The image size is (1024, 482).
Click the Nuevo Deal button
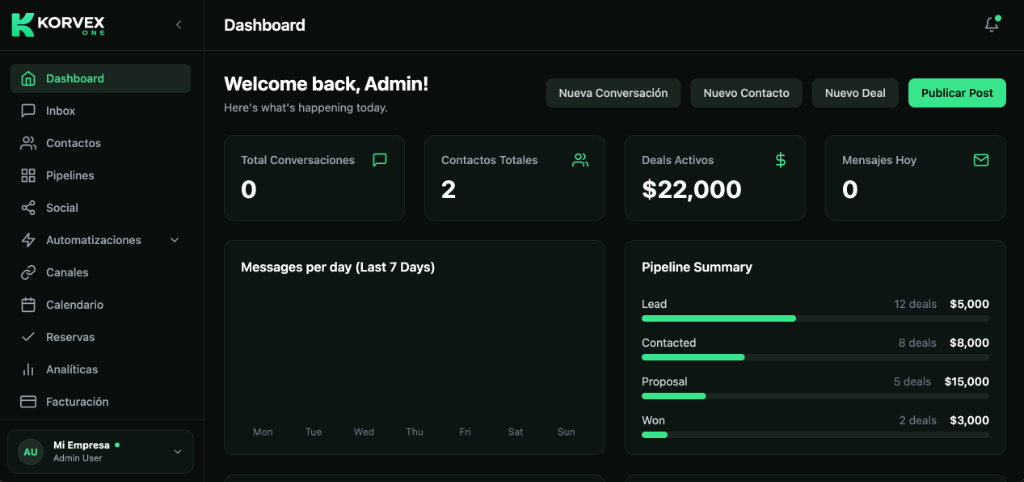tap(856, 93)
